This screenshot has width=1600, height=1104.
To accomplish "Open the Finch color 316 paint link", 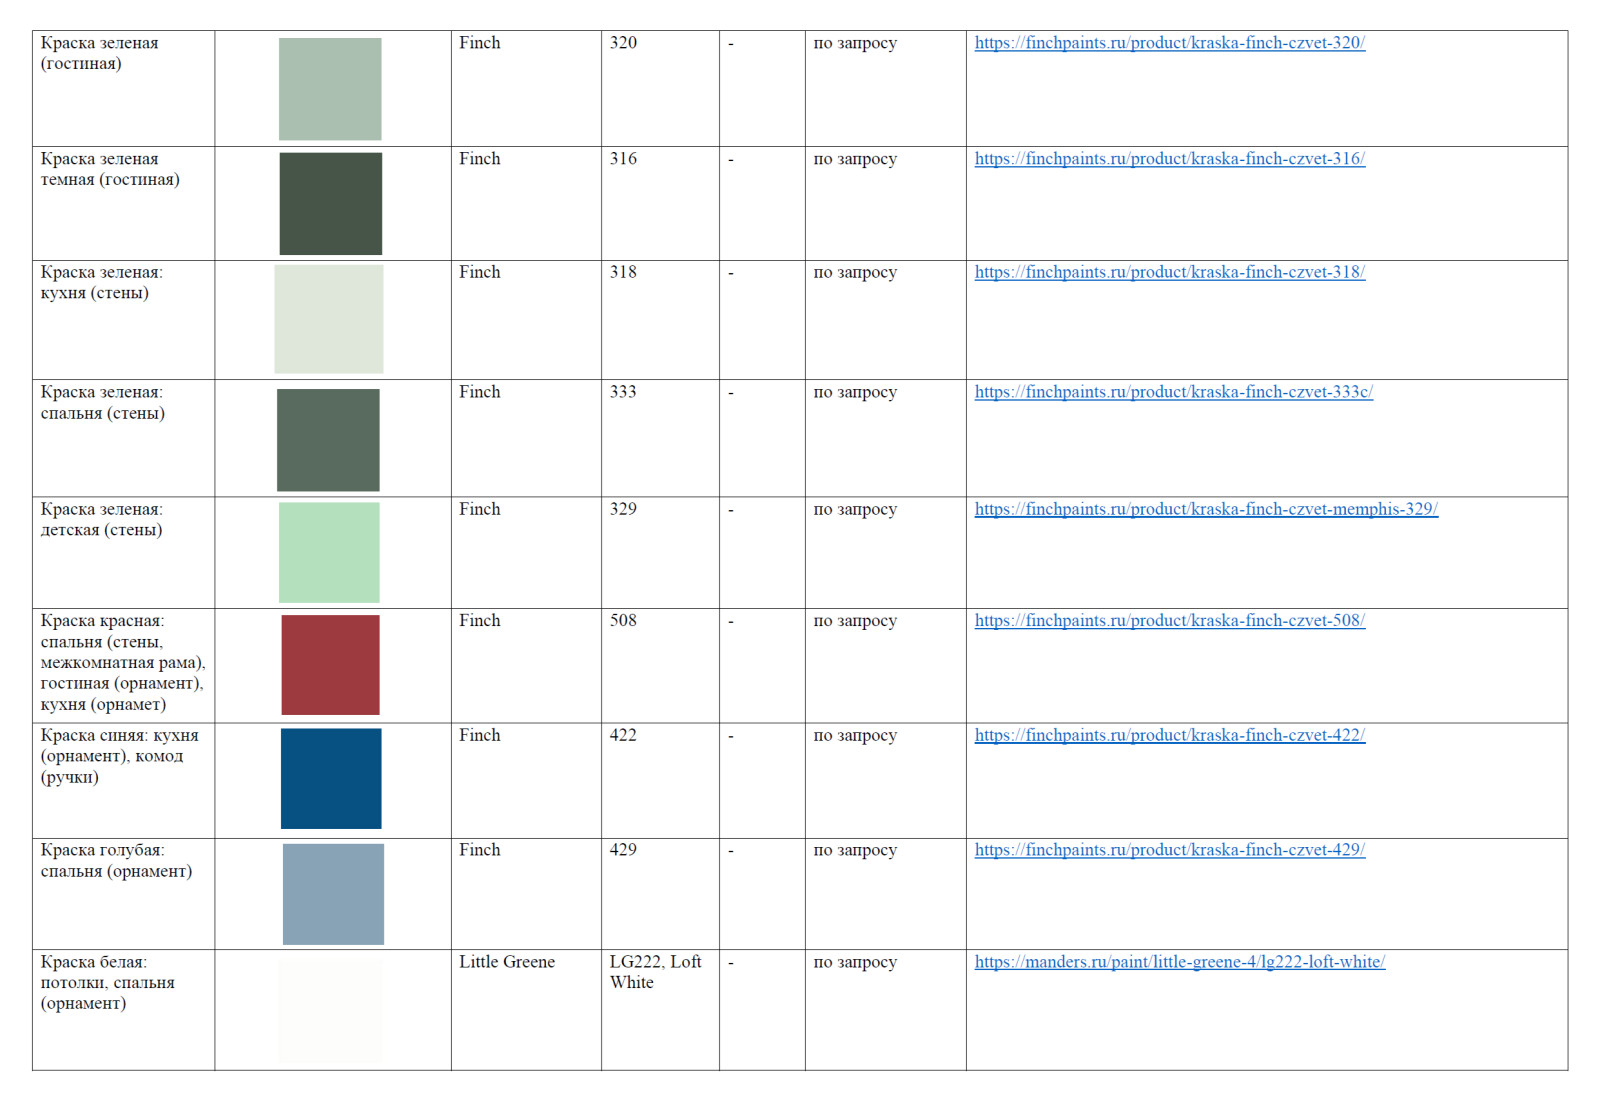I will pyautogui.click(x=1169, y=159).
